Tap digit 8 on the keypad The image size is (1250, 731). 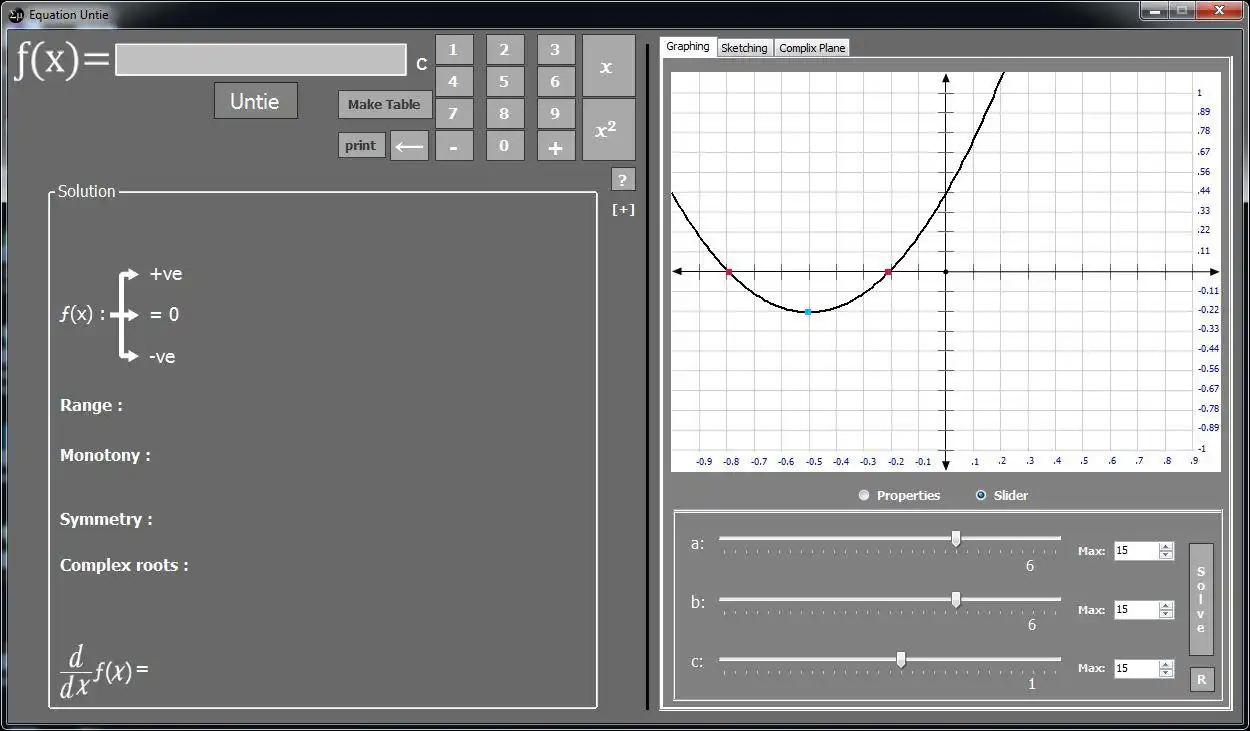[504, 114]
